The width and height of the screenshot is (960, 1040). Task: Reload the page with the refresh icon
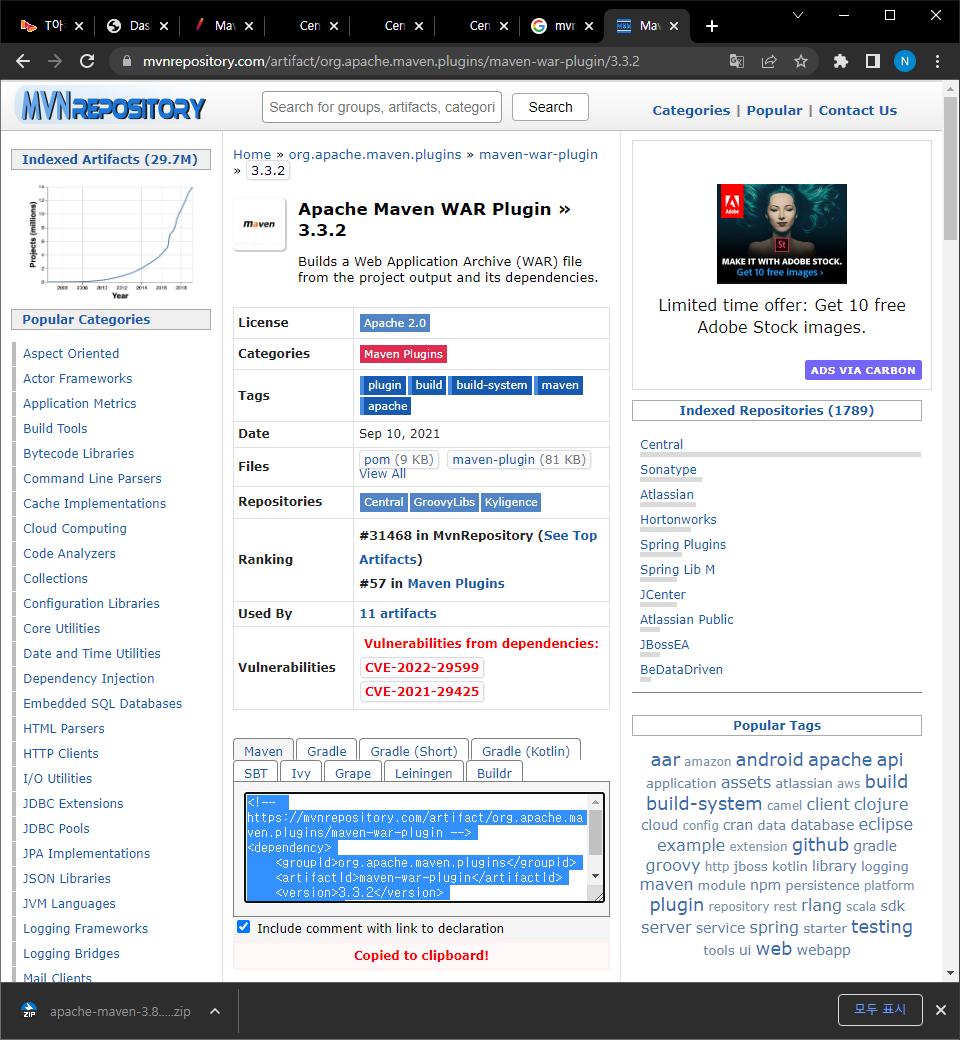pos(87,62)
